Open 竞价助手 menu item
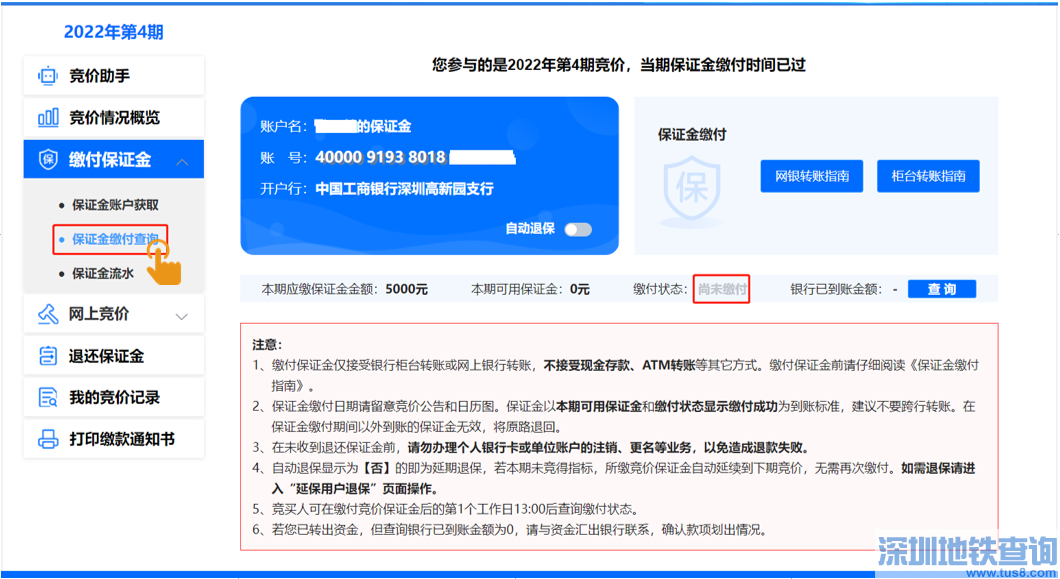This screenshot has width=1060, height=579. (114, 76)
